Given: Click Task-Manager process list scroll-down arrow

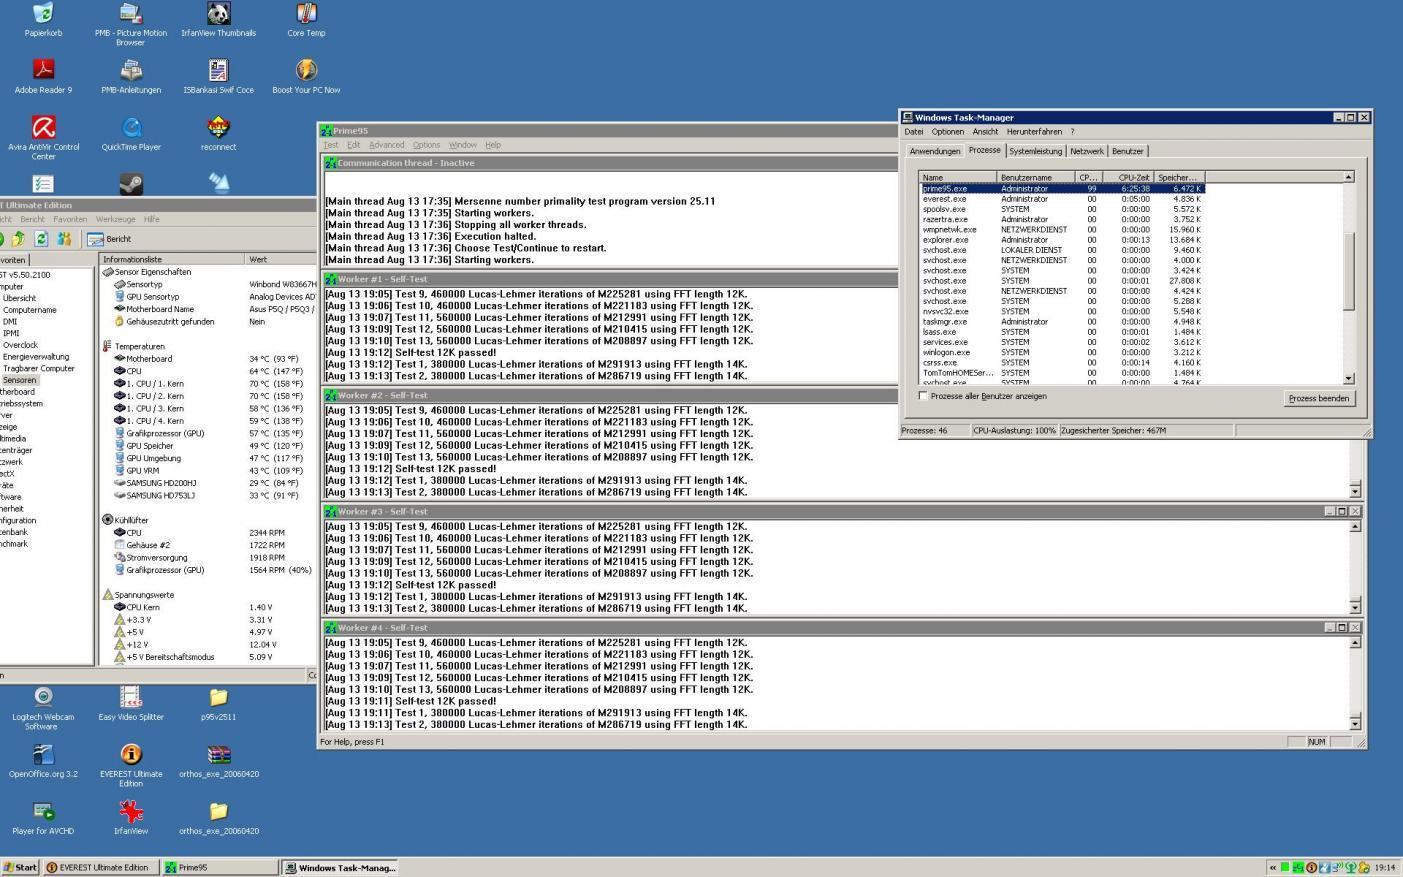Looking at the screenshot, I should tap(1349, 378).
